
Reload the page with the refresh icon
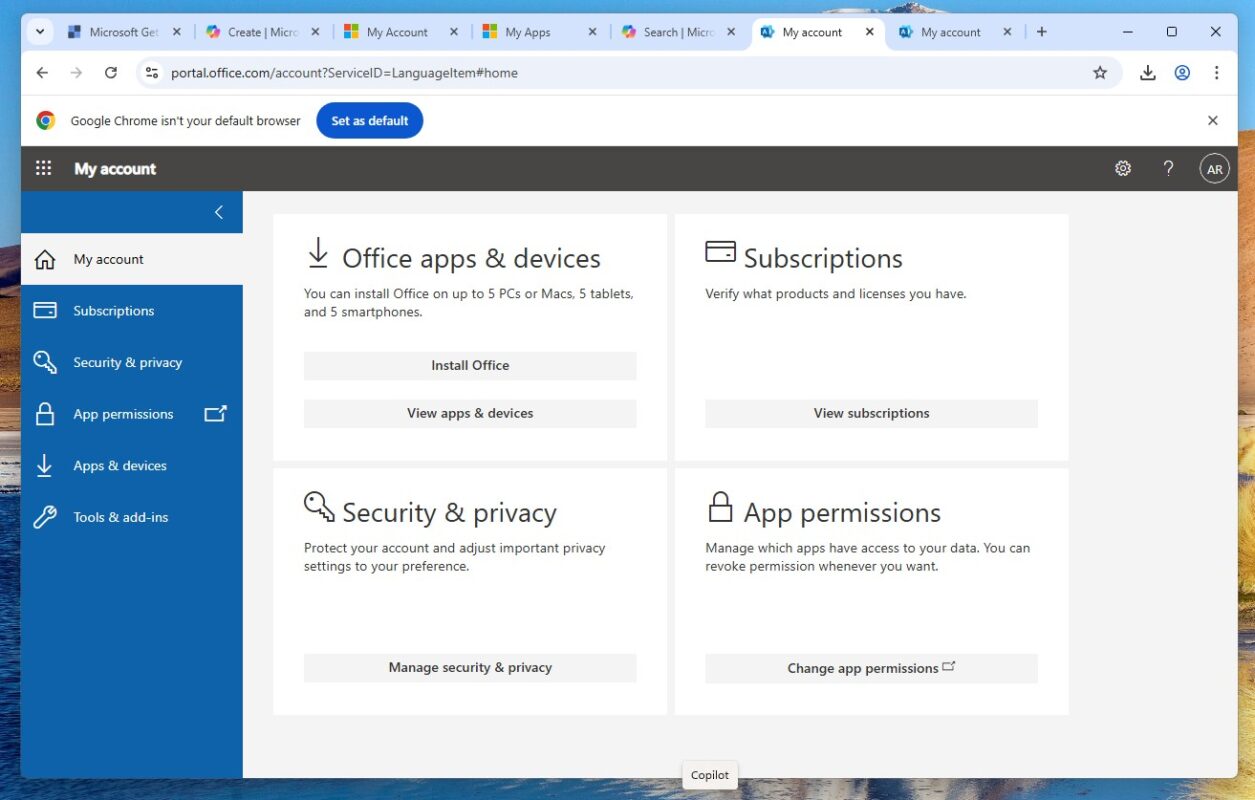(x=111, y=73)
